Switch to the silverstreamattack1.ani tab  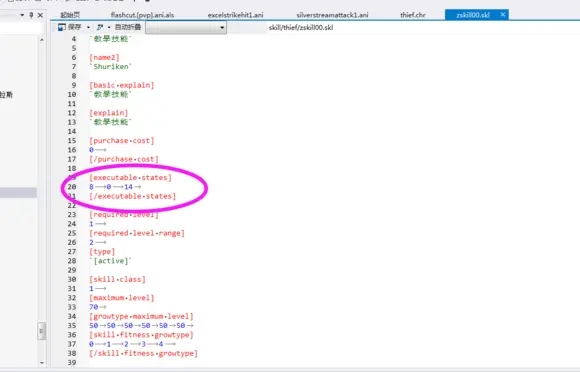click(x=332, y=15)
